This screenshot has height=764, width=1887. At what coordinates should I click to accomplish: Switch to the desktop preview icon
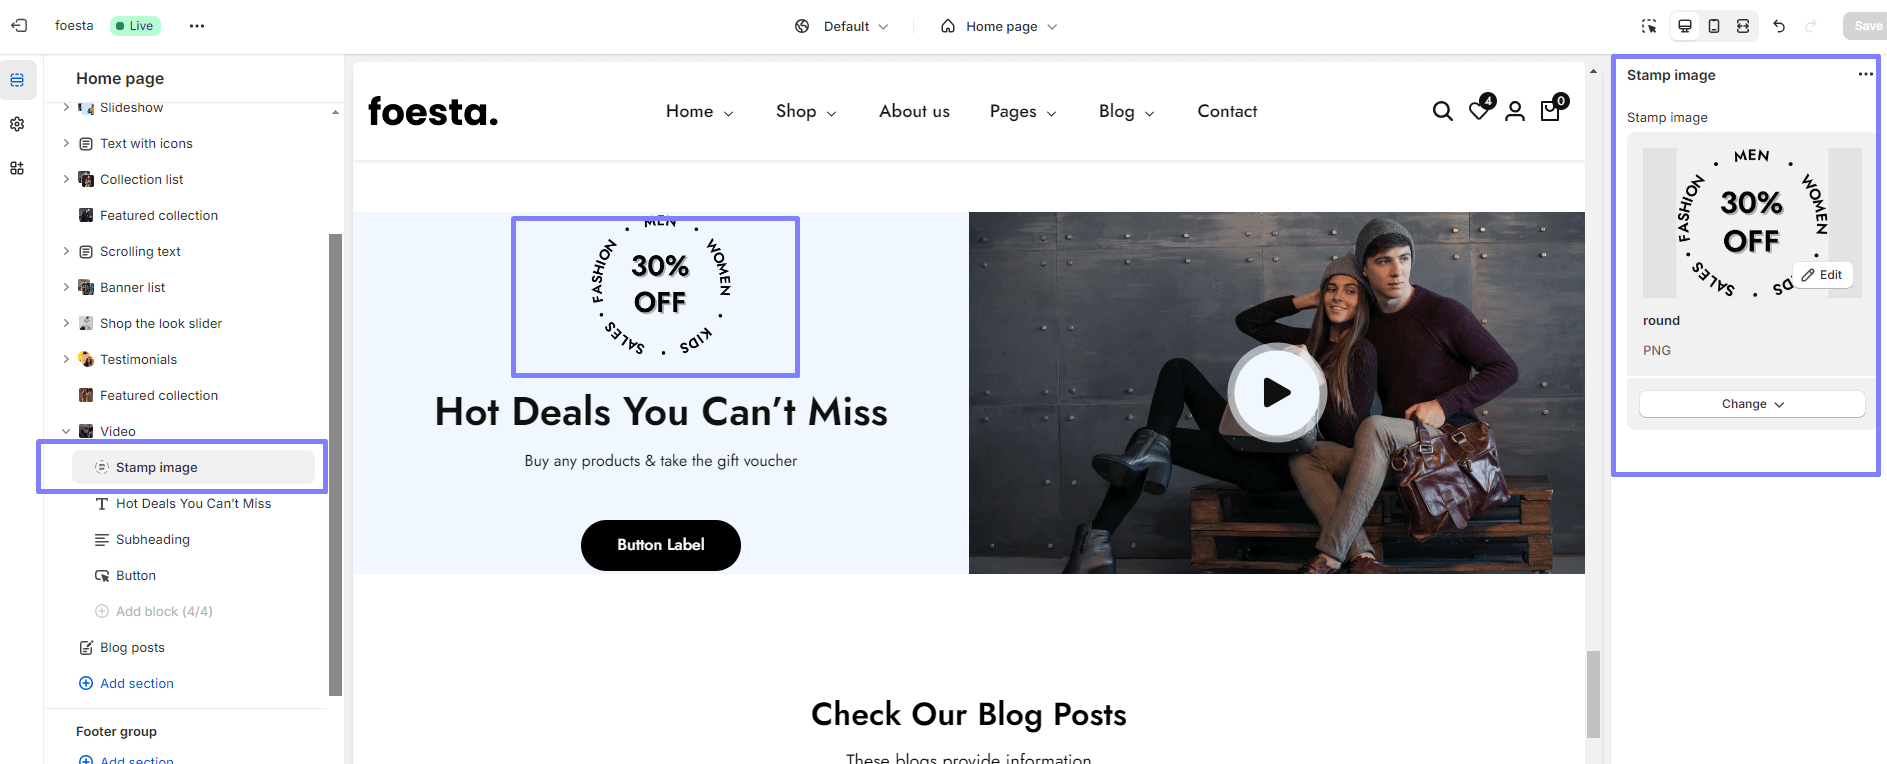[1685, 26]
